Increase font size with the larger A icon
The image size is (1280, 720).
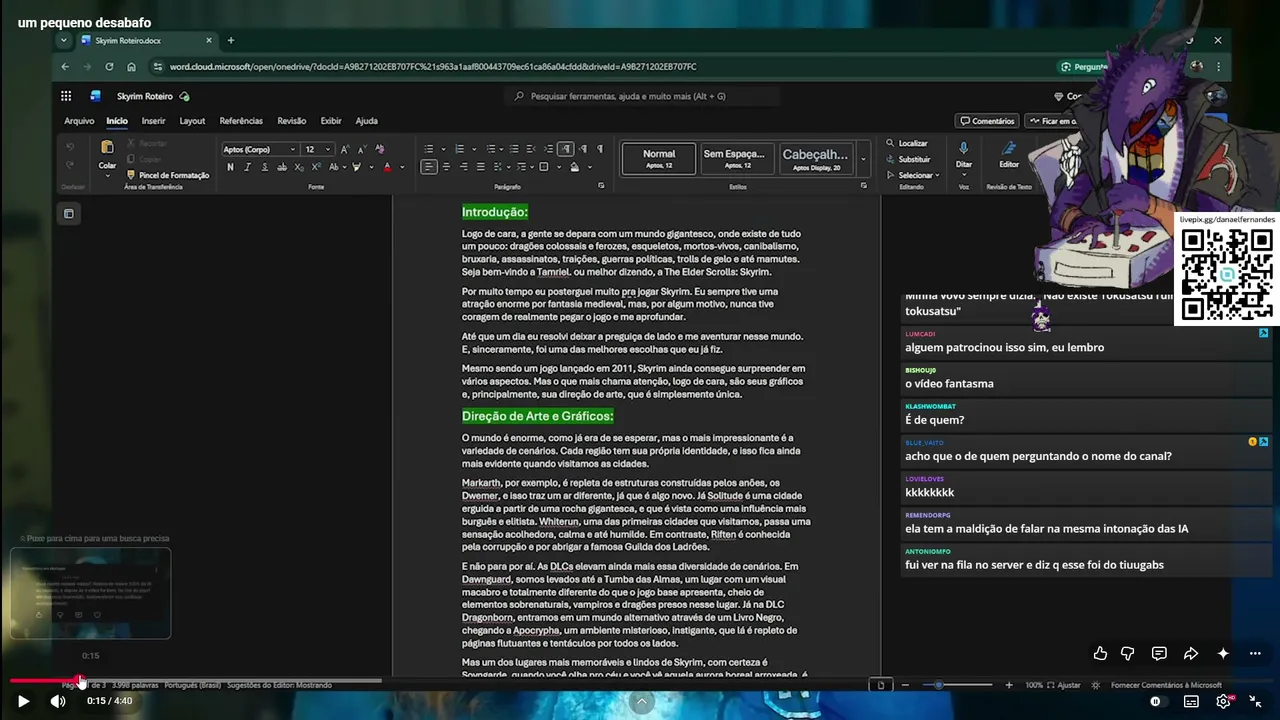pyautogui.click(x=345, y=149)
